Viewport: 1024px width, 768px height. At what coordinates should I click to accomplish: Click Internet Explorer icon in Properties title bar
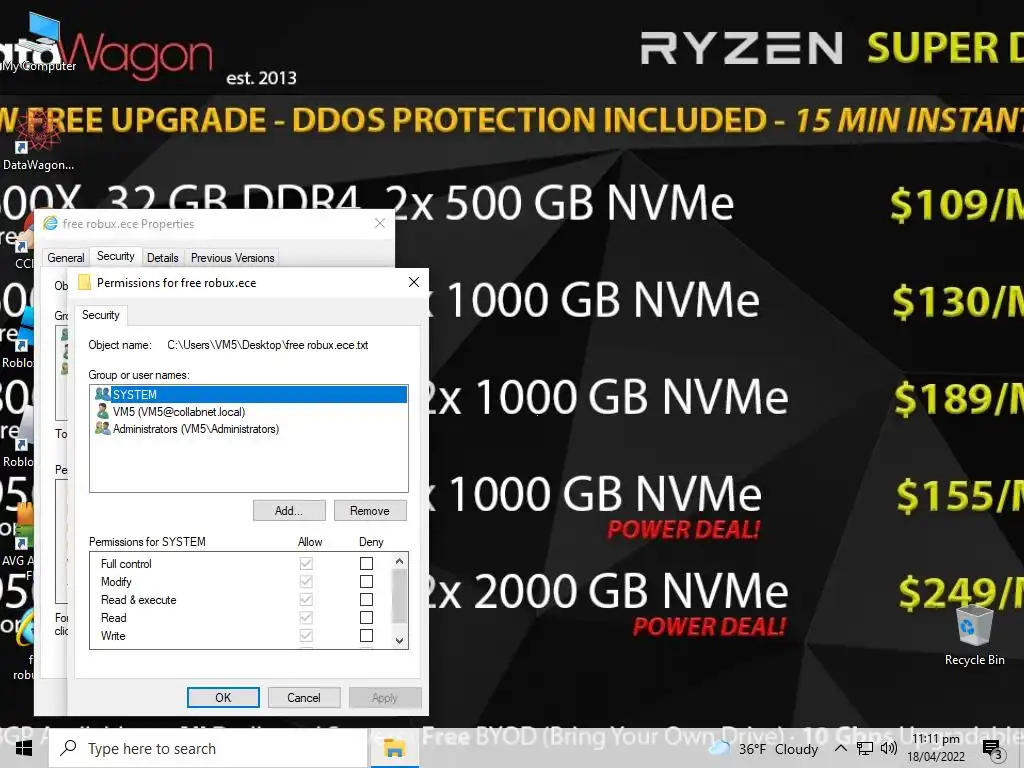click(x=50, y=223)
